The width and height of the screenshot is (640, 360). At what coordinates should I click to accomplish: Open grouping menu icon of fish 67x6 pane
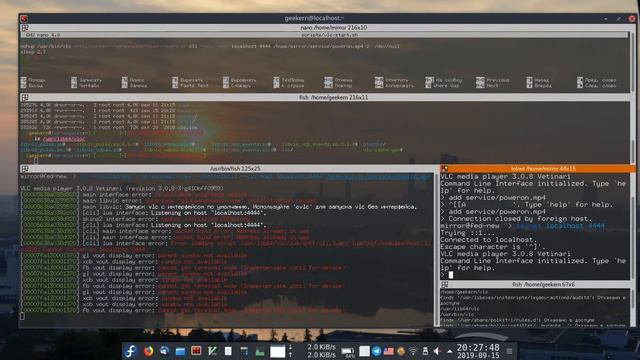[x=445, y=284]
